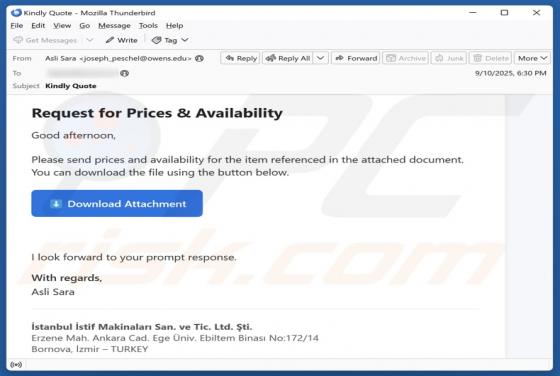560x376 pixels.
Task: Click the Kindly Quote subject text
Action: (71, 86)
